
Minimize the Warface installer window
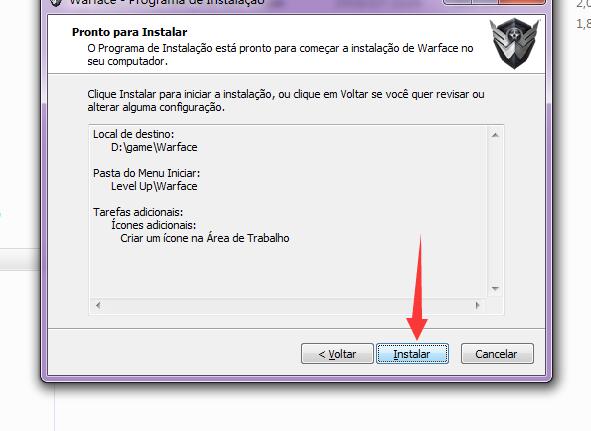tap(457, 2)
